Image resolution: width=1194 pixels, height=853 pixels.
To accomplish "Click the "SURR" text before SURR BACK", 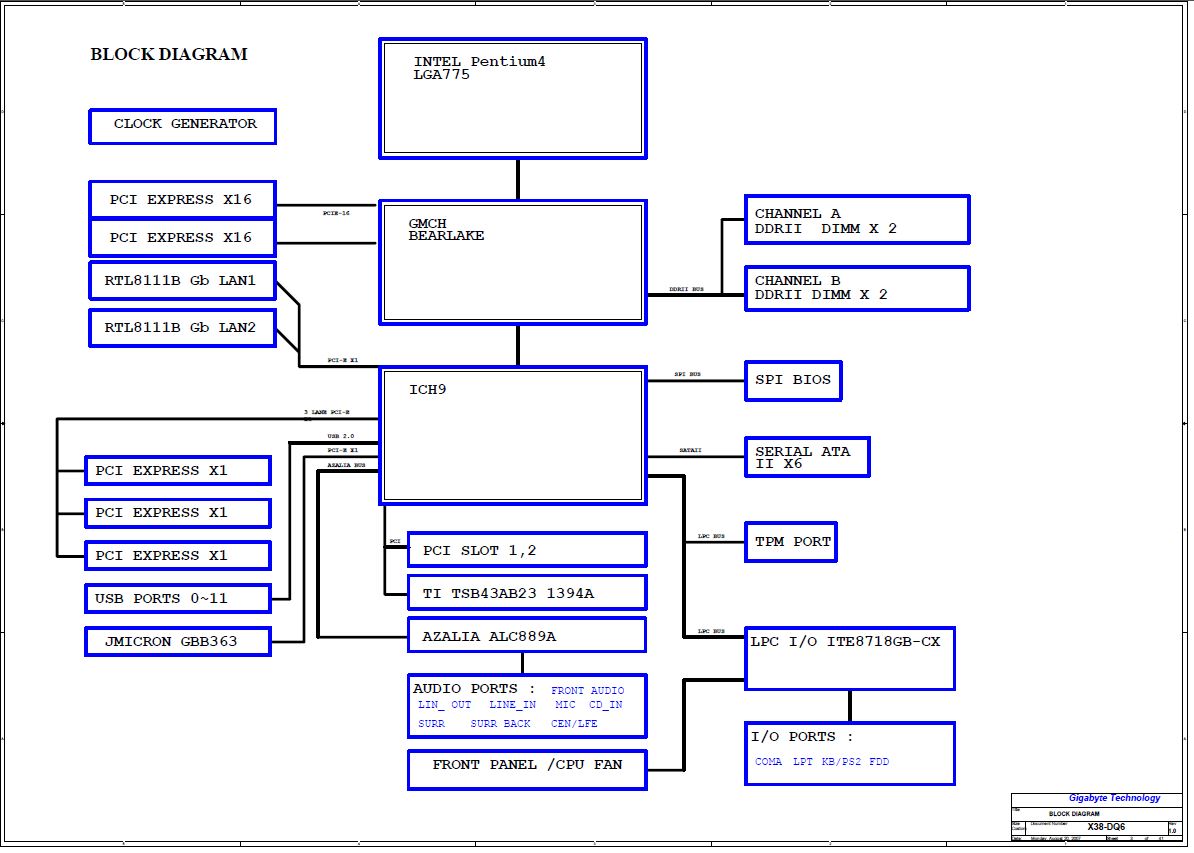I will coord(432,724).
